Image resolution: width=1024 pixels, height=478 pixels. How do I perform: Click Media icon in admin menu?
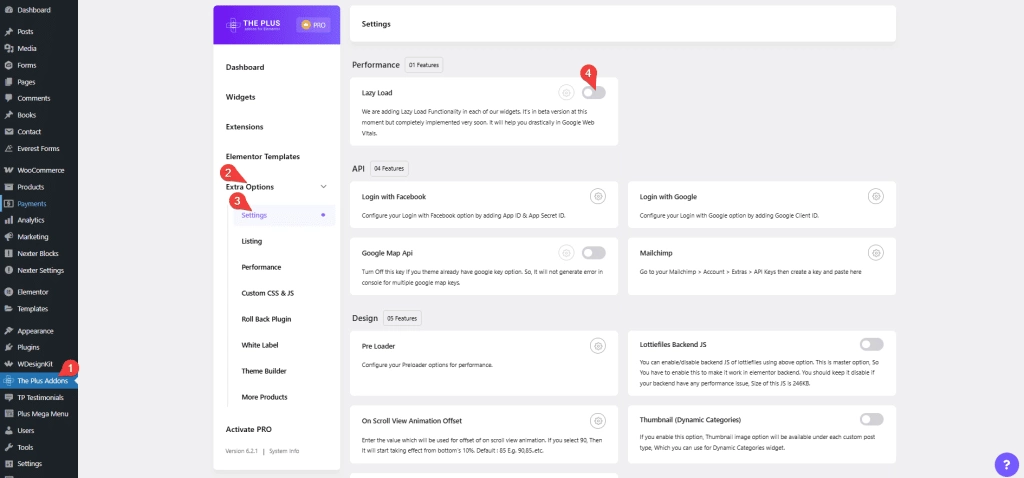pos(8,48)
